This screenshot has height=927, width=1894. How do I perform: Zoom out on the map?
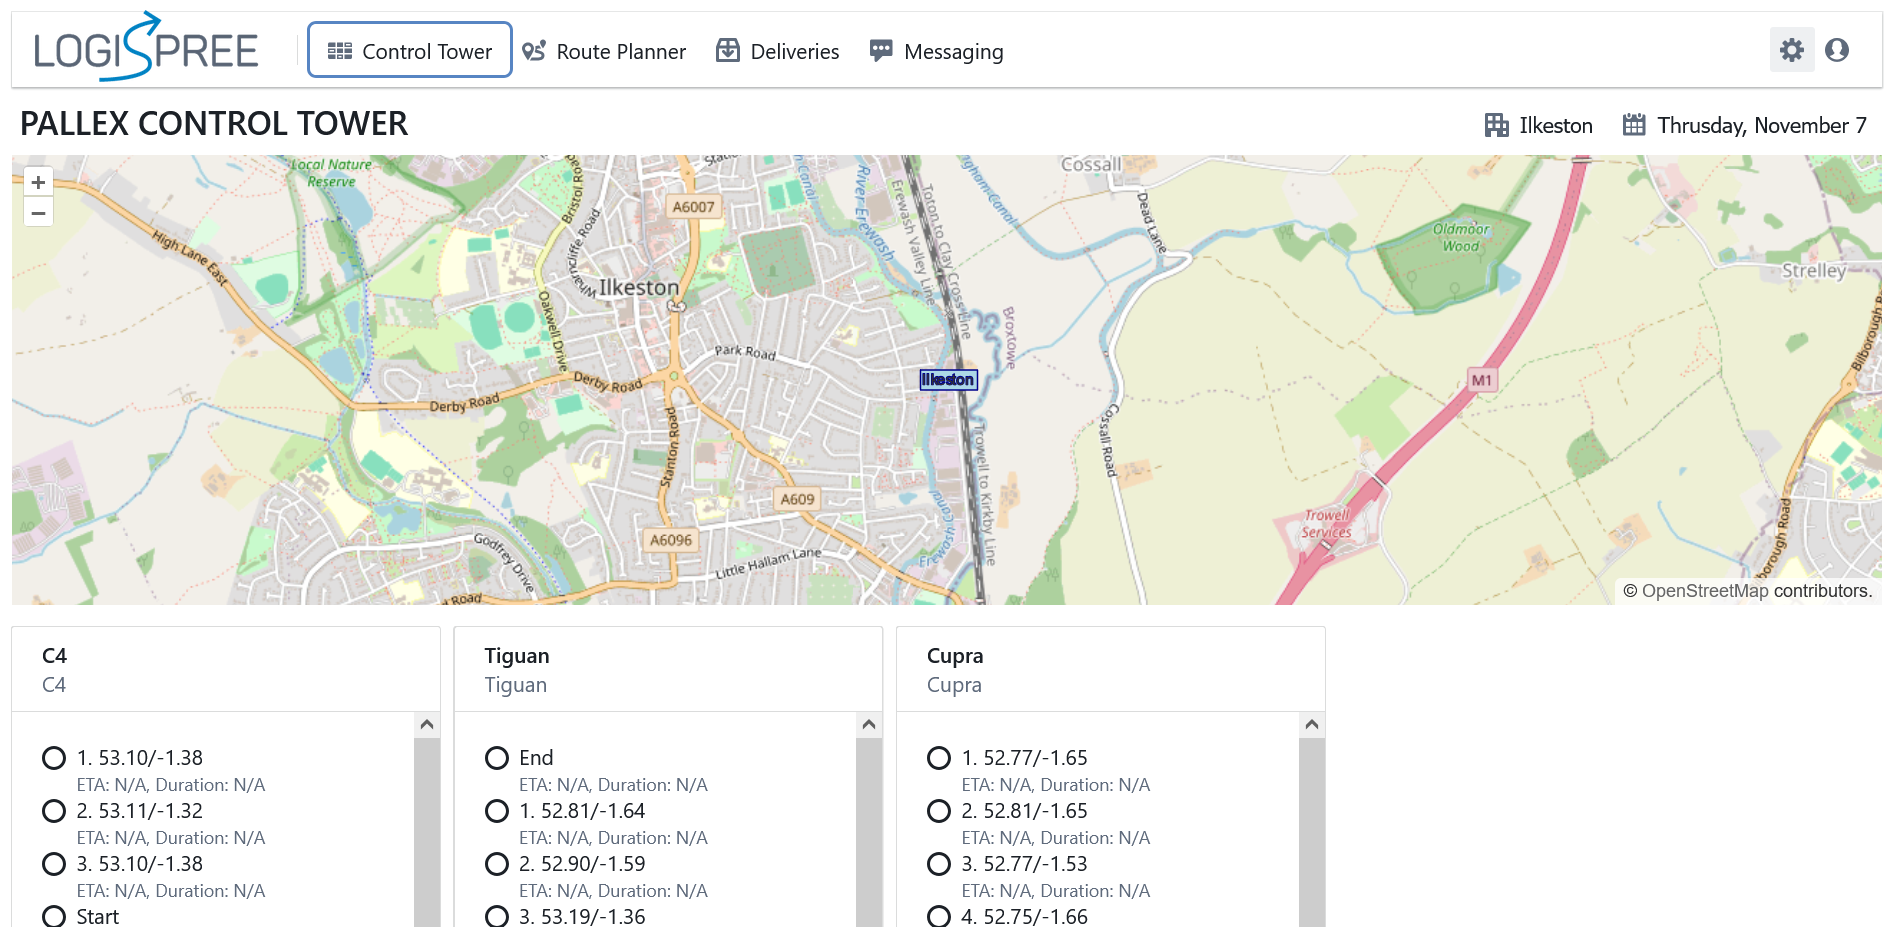pyautogui.click(x=38, y=213)
